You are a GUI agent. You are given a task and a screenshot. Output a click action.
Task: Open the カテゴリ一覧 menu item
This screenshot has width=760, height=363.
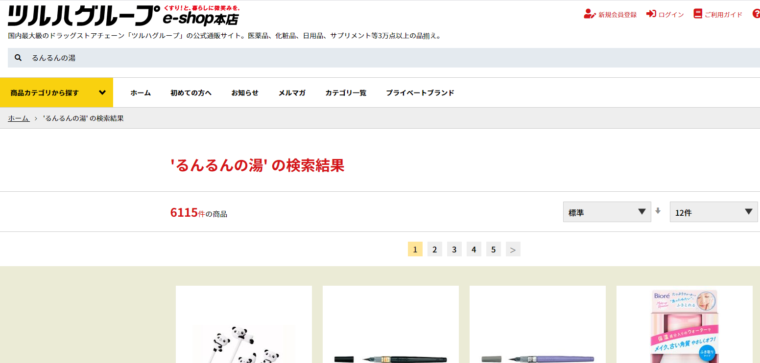coord(346,93)
